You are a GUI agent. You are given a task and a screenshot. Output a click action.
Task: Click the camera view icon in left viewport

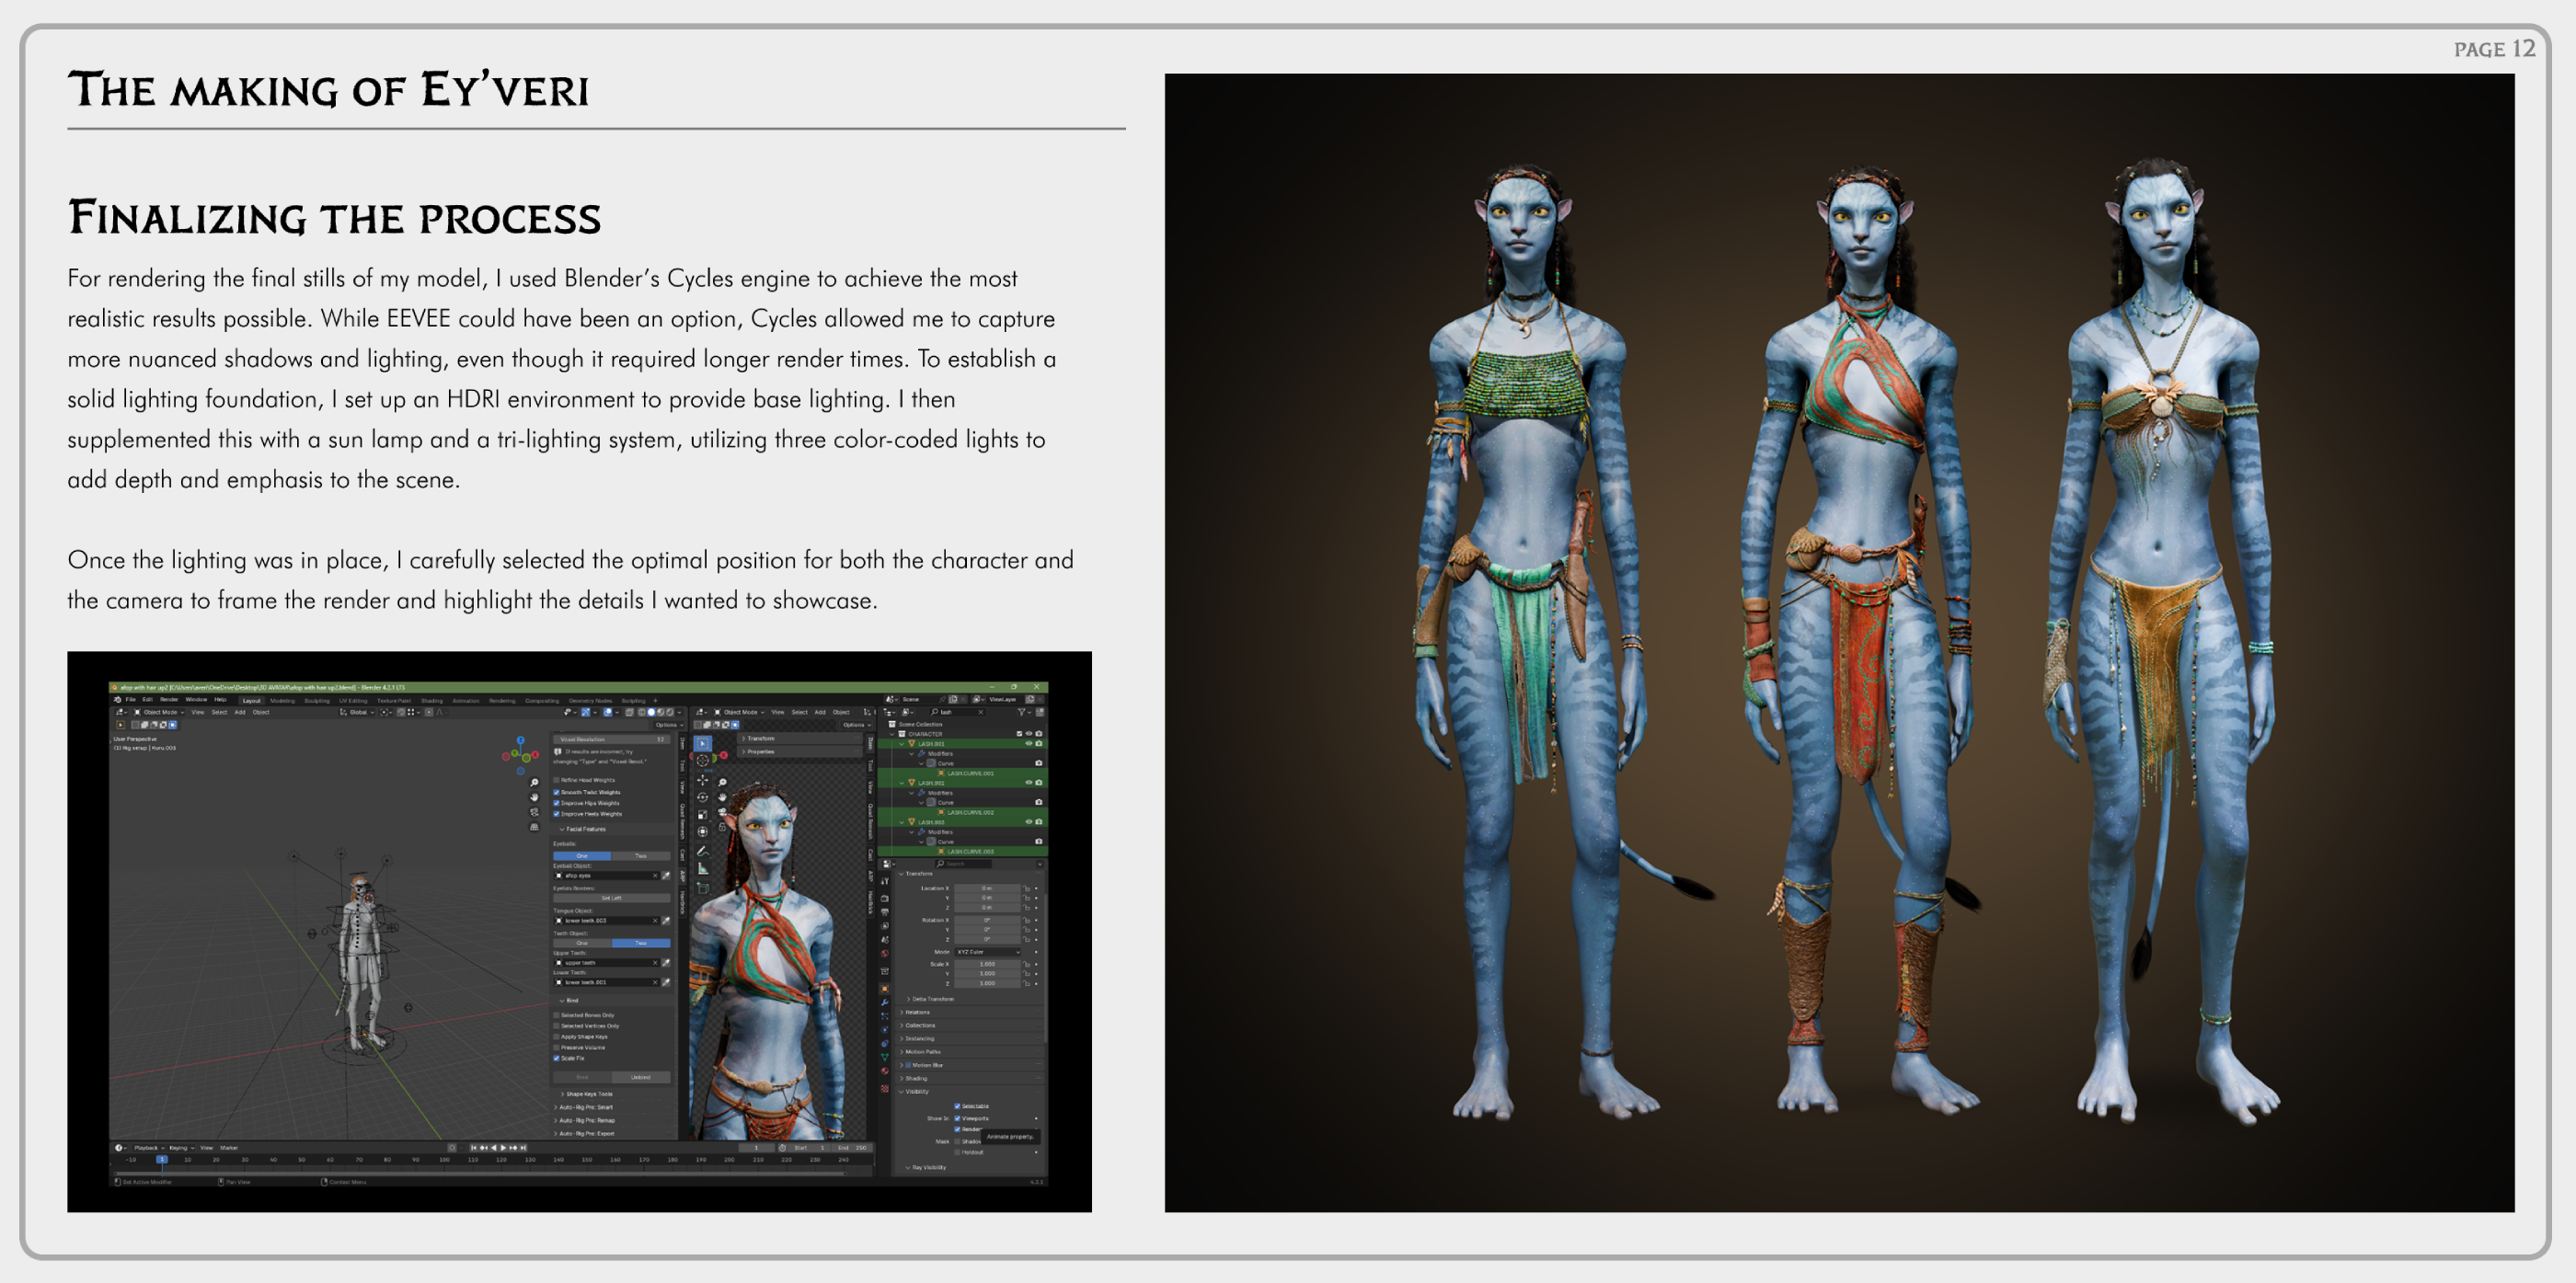(x=535, y=813)
